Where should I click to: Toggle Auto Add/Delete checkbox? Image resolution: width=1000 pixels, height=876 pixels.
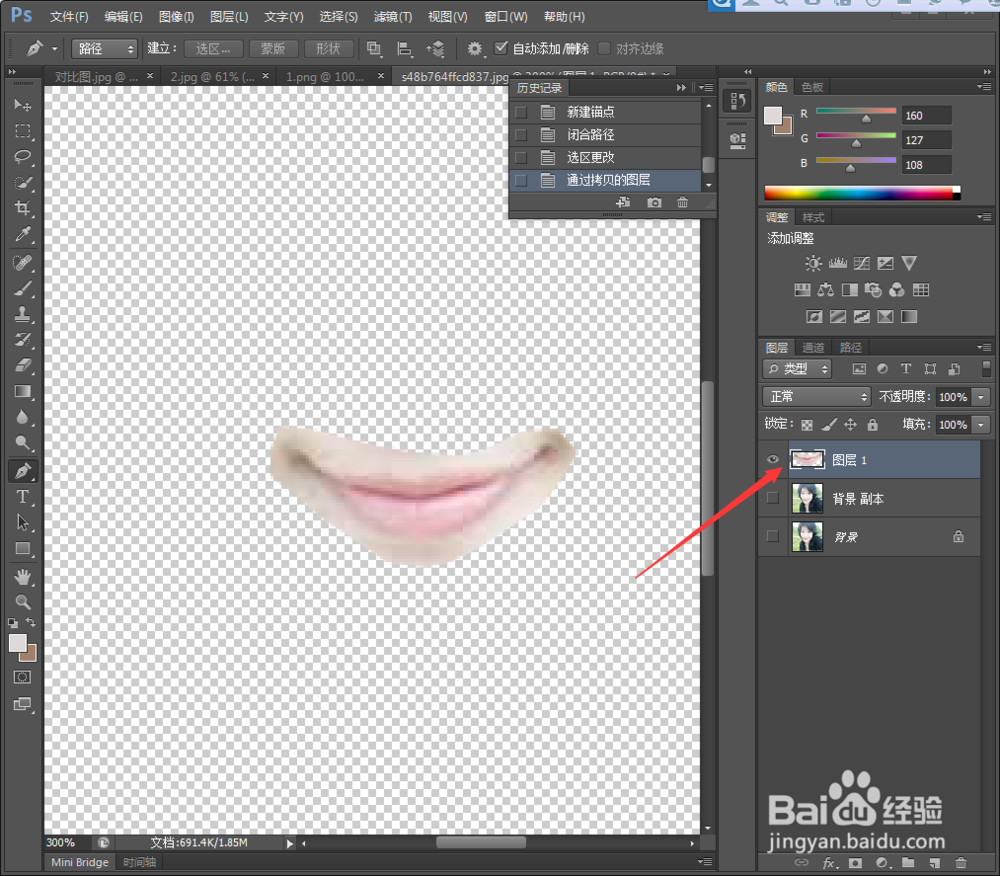[x=501, y=48]
